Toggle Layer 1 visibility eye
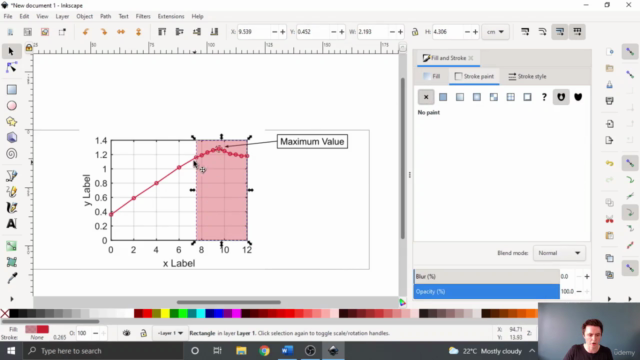 [127, 333]
